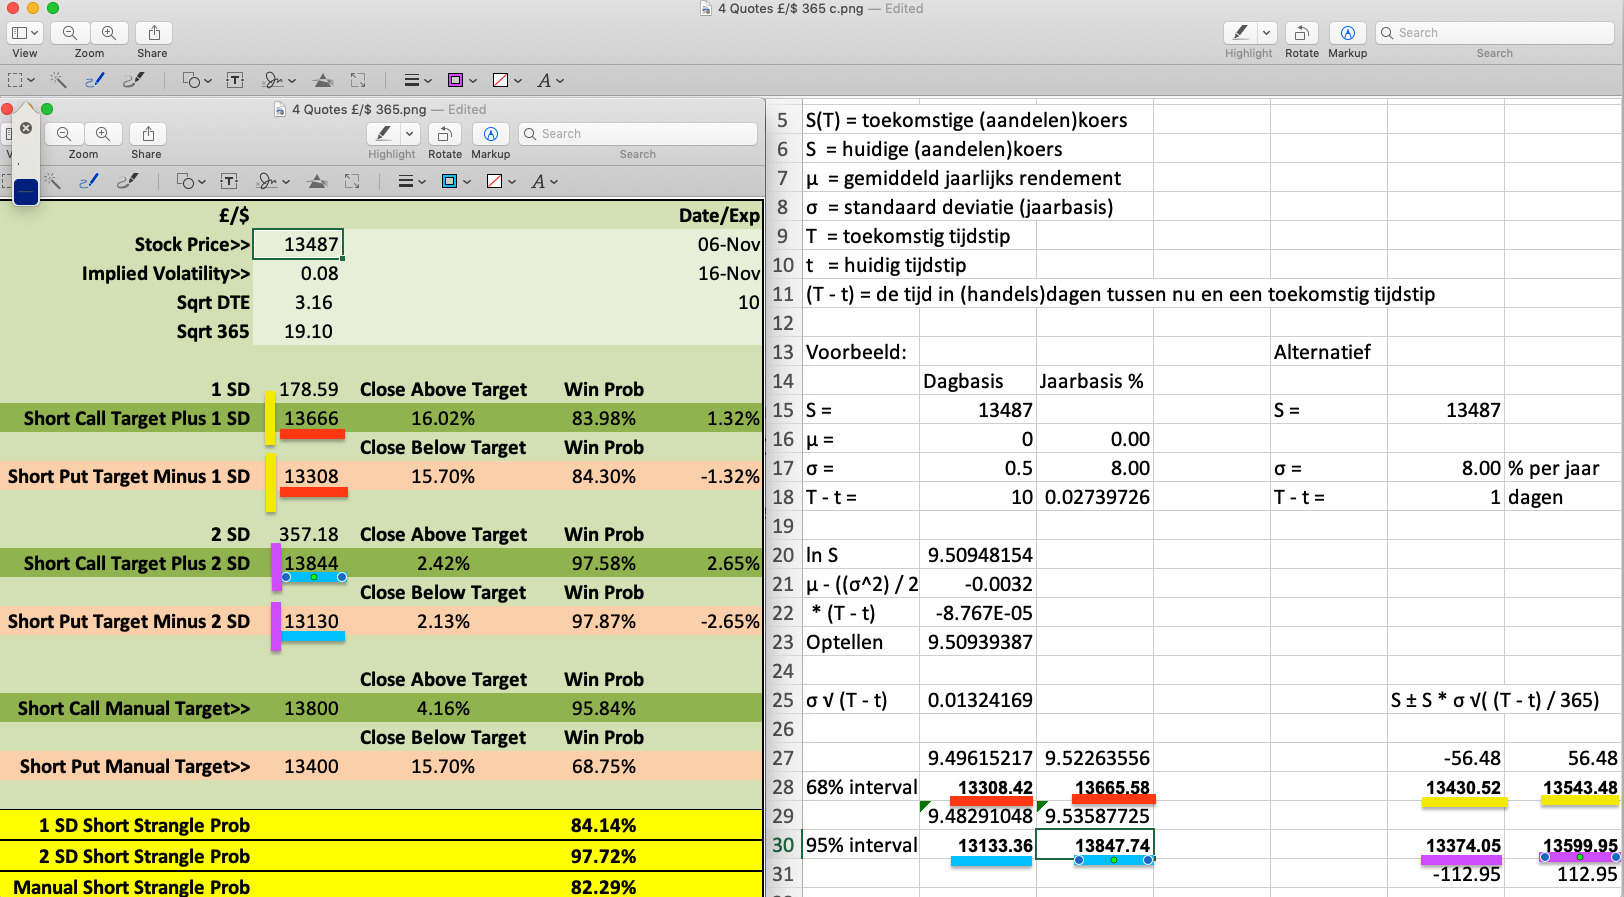The height and width of the screenshot is (897, 1624).
Task: Click the 13800 manual call target value
Action: tap(311, 708)
